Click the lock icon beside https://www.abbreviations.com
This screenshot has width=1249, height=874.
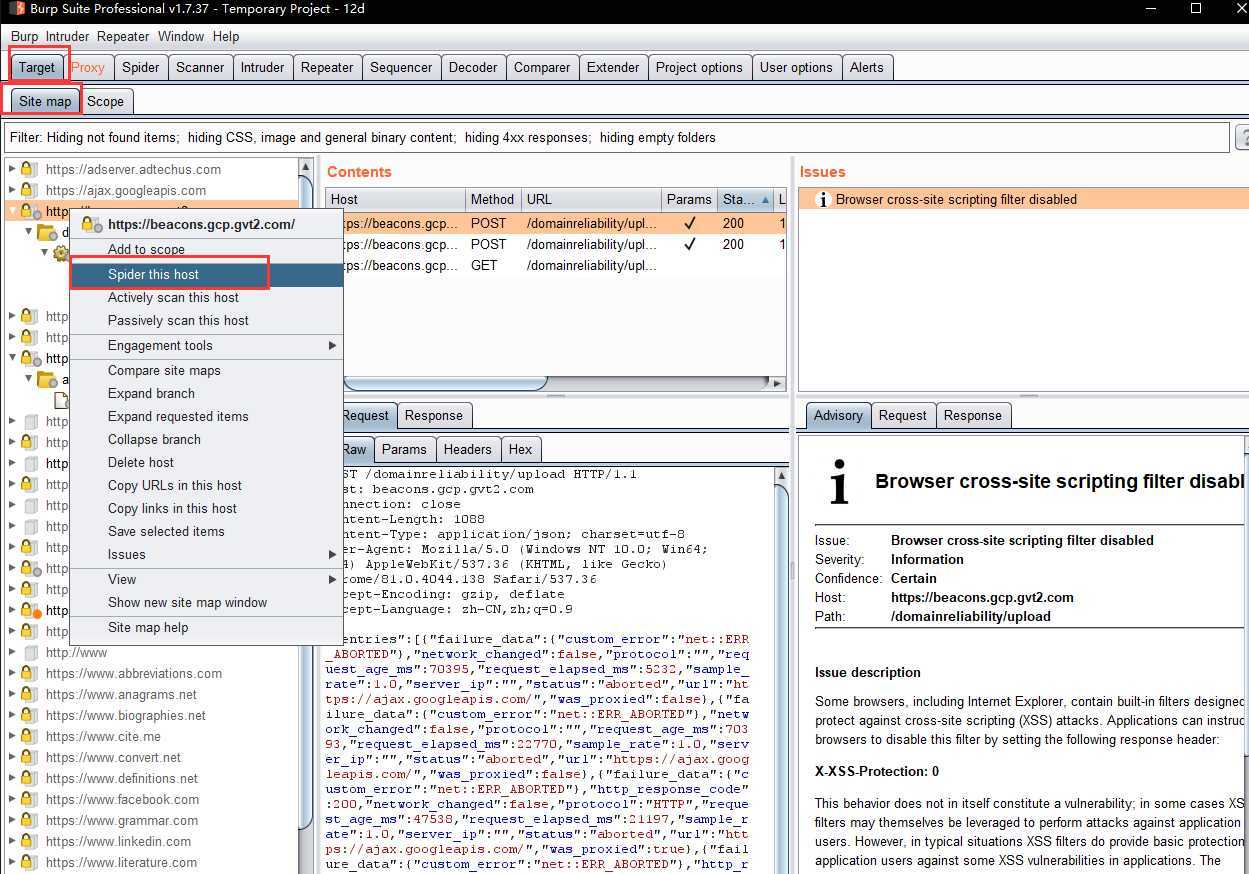coord(29,673)
